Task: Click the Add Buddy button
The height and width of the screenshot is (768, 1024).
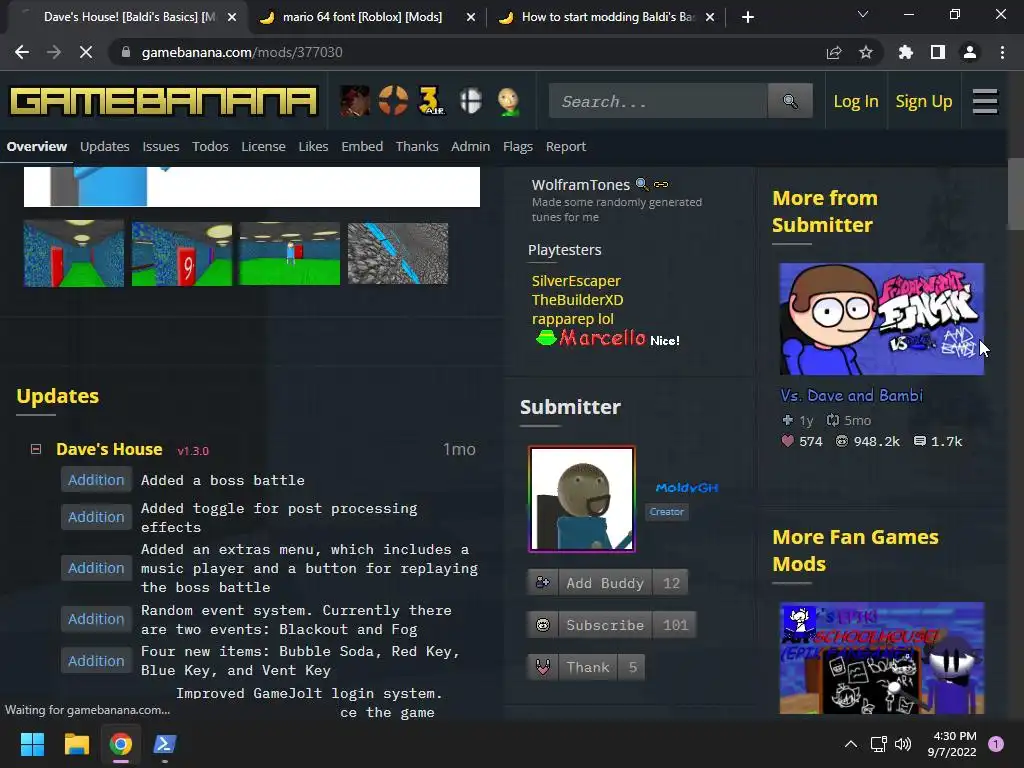Action: [607, 583]
